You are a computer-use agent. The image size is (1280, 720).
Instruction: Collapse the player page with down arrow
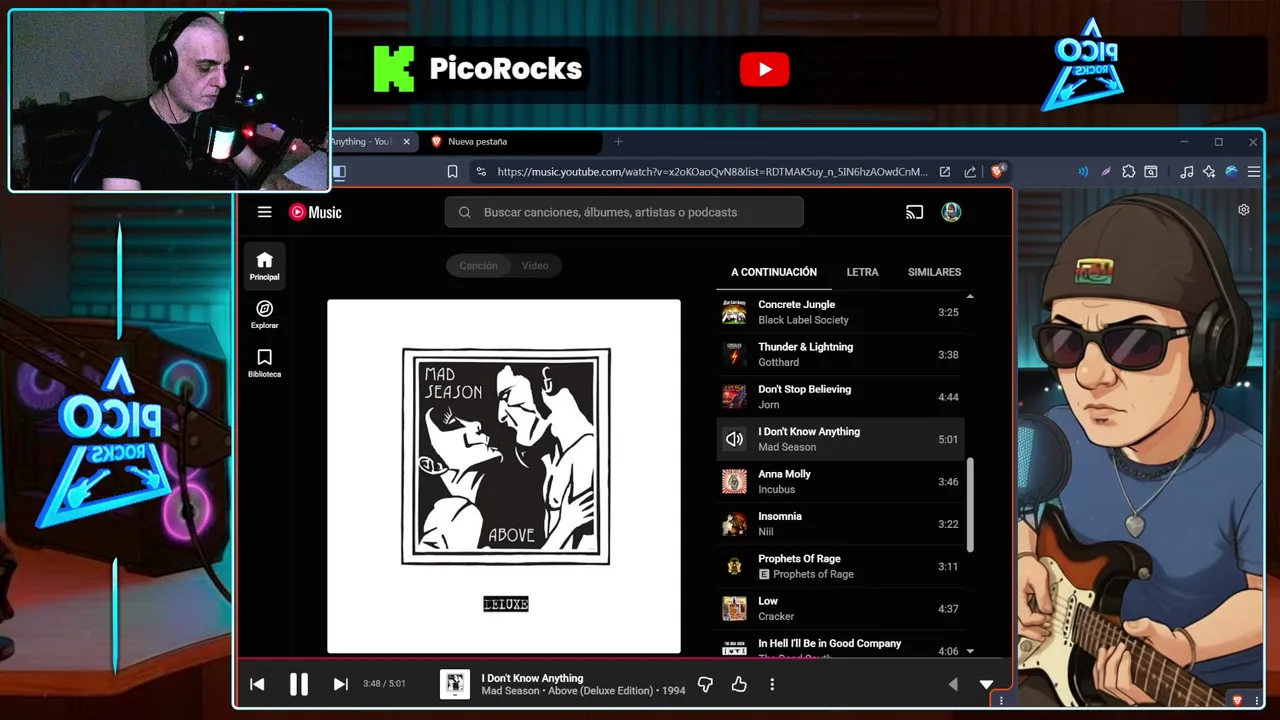click(986, 685)
